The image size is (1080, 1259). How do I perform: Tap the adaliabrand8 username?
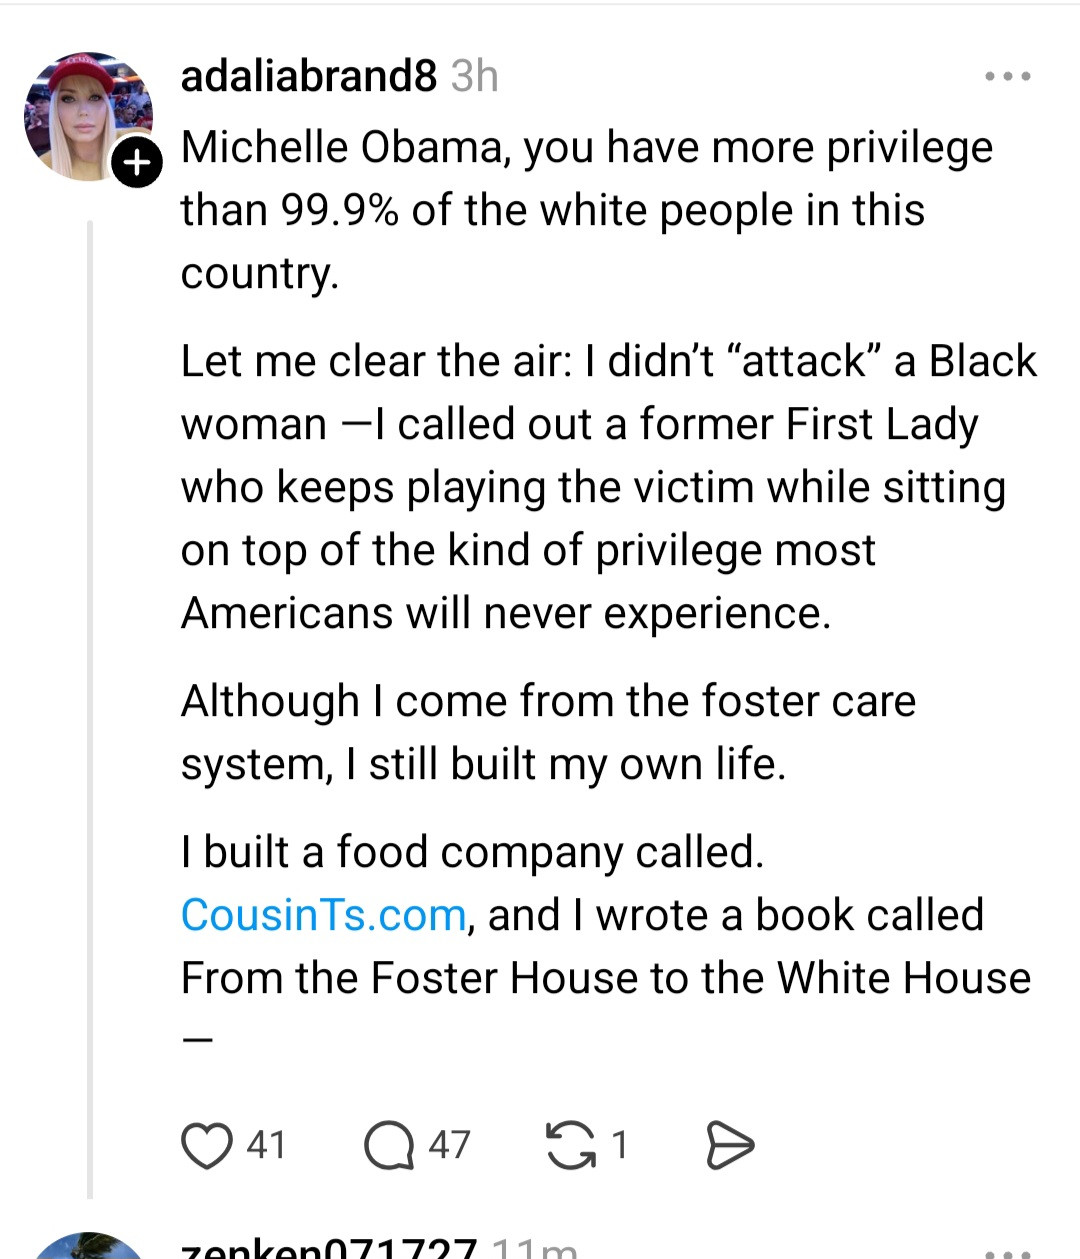pos(308,76)
